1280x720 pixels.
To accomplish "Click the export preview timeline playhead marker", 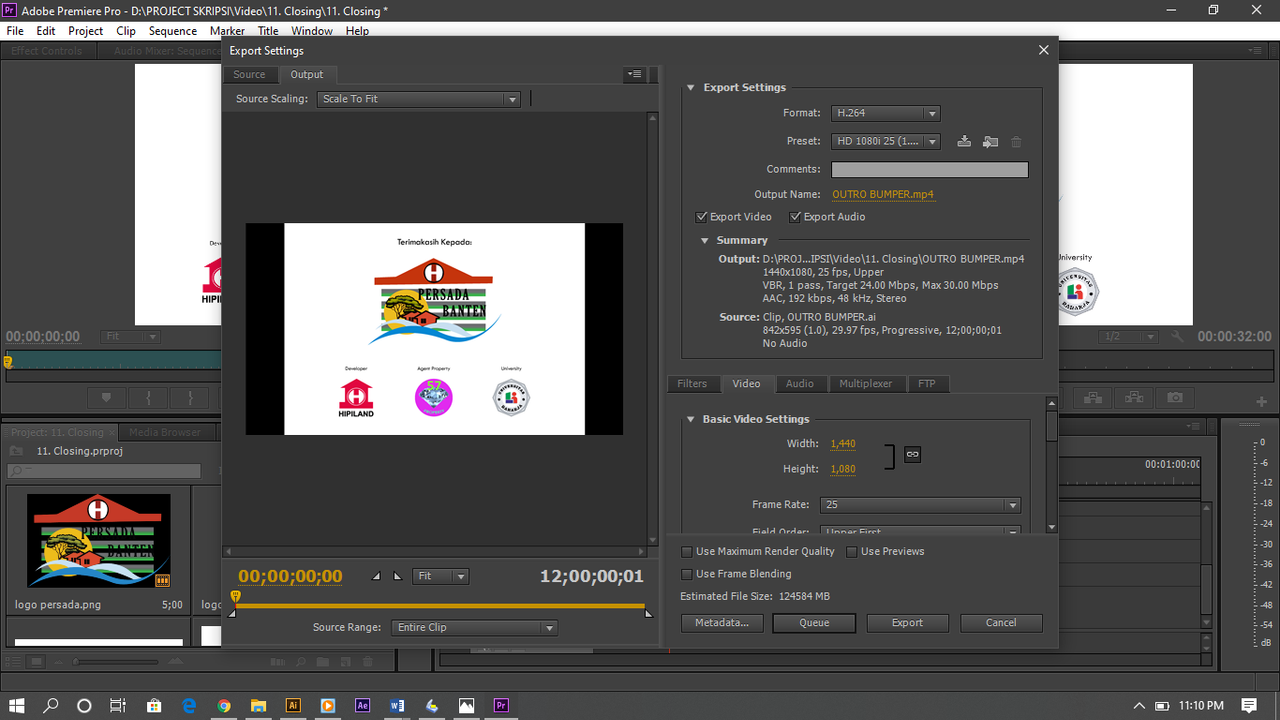I will pyautogui.click(x=235, y=597).
